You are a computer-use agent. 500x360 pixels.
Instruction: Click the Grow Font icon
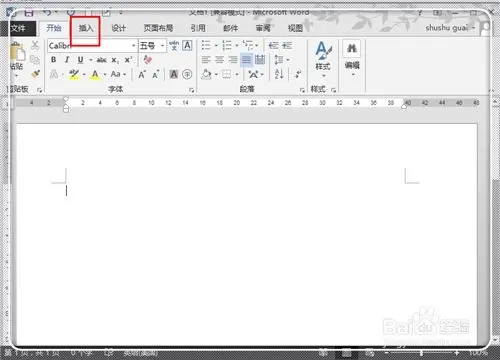coord(142,74)
